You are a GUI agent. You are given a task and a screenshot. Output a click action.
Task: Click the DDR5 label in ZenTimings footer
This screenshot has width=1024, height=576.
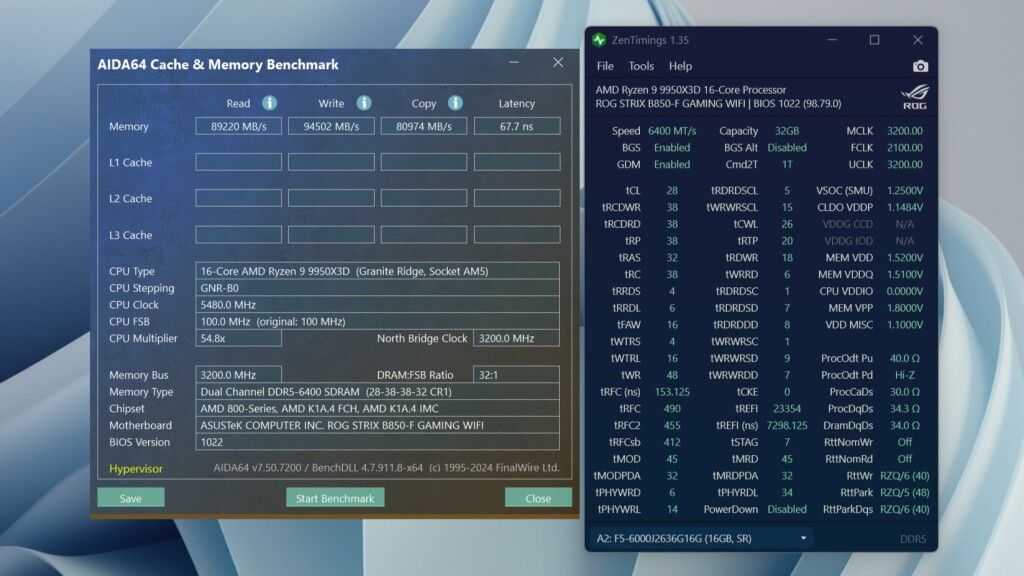(x=913, y=539)
